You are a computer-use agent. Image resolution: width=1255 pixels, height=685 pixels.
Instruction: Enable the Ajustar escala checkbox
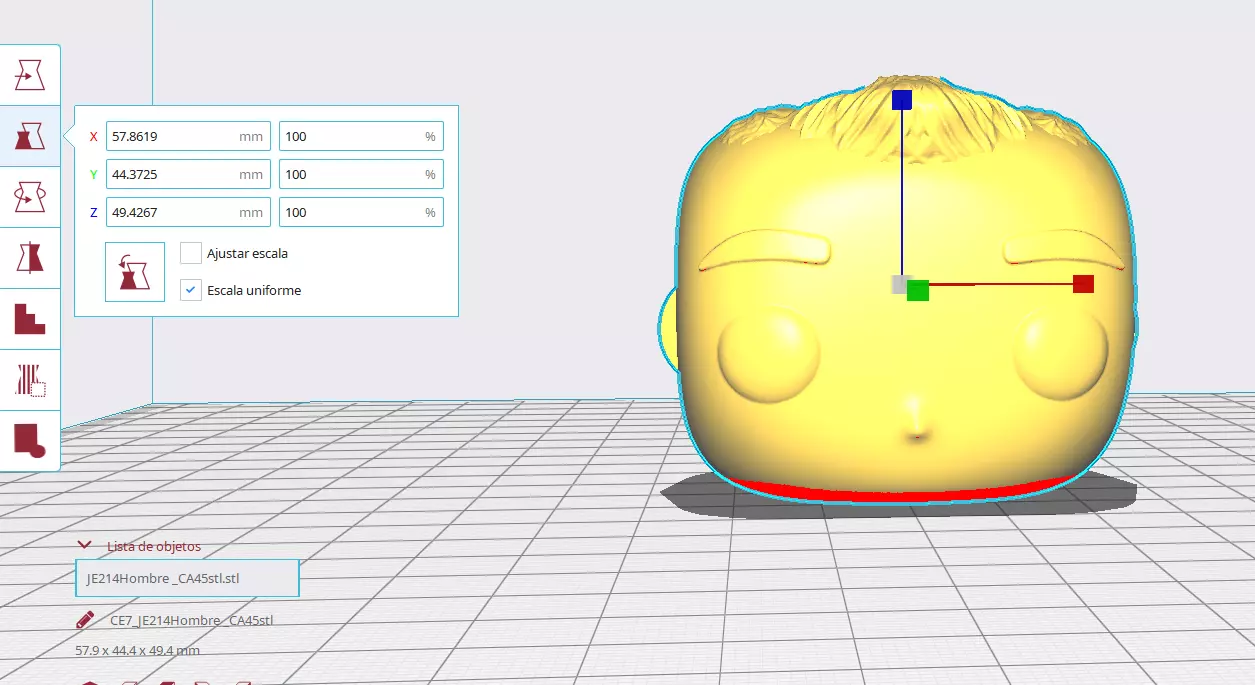point(191,253)
